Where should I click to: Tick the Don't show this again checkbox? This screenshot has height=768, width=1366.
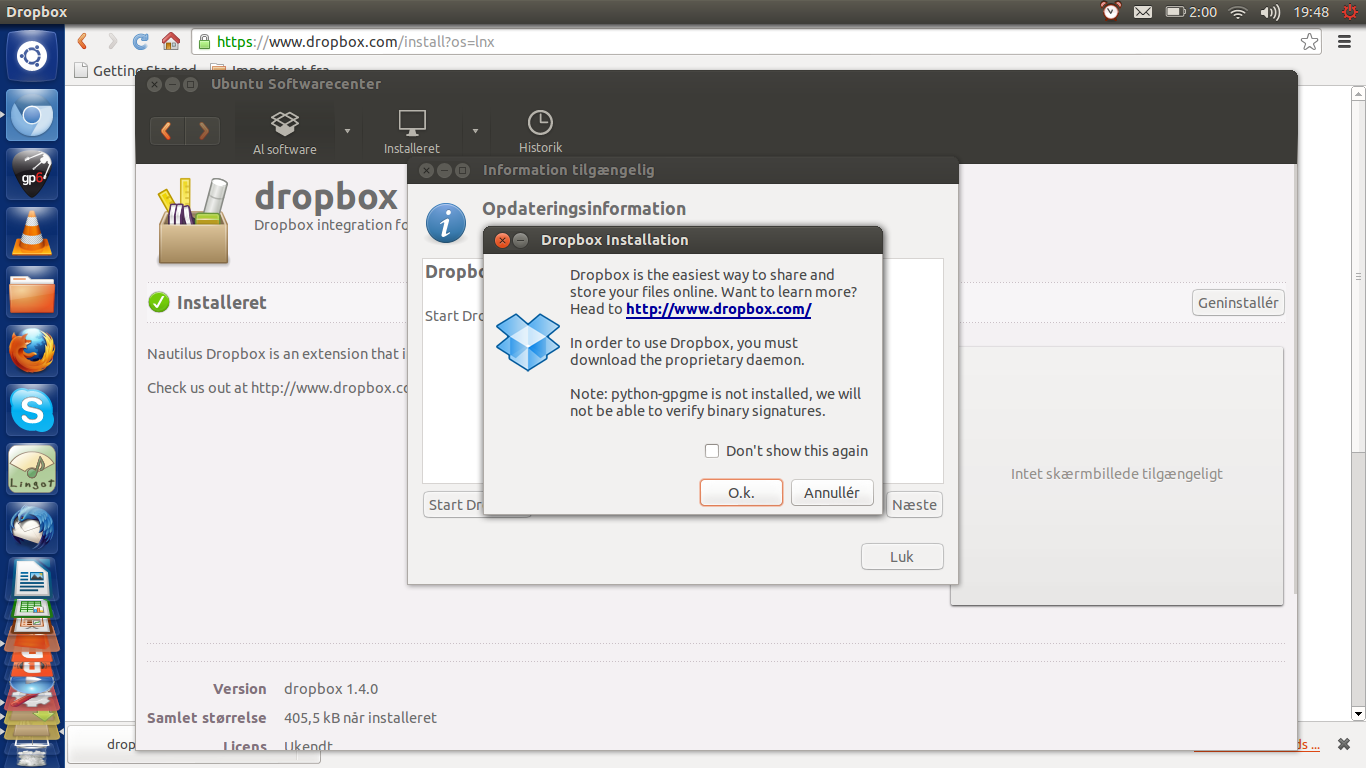click(x=712, y=451)
